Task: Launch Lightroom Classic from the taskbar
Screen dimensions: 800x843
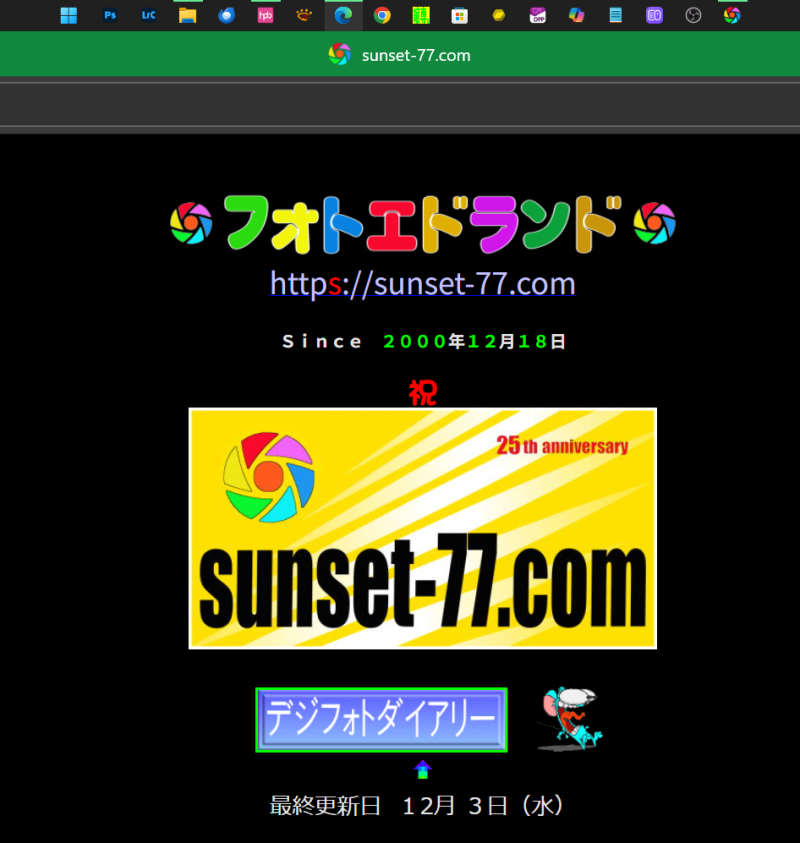Action: (x=148, y=15)
